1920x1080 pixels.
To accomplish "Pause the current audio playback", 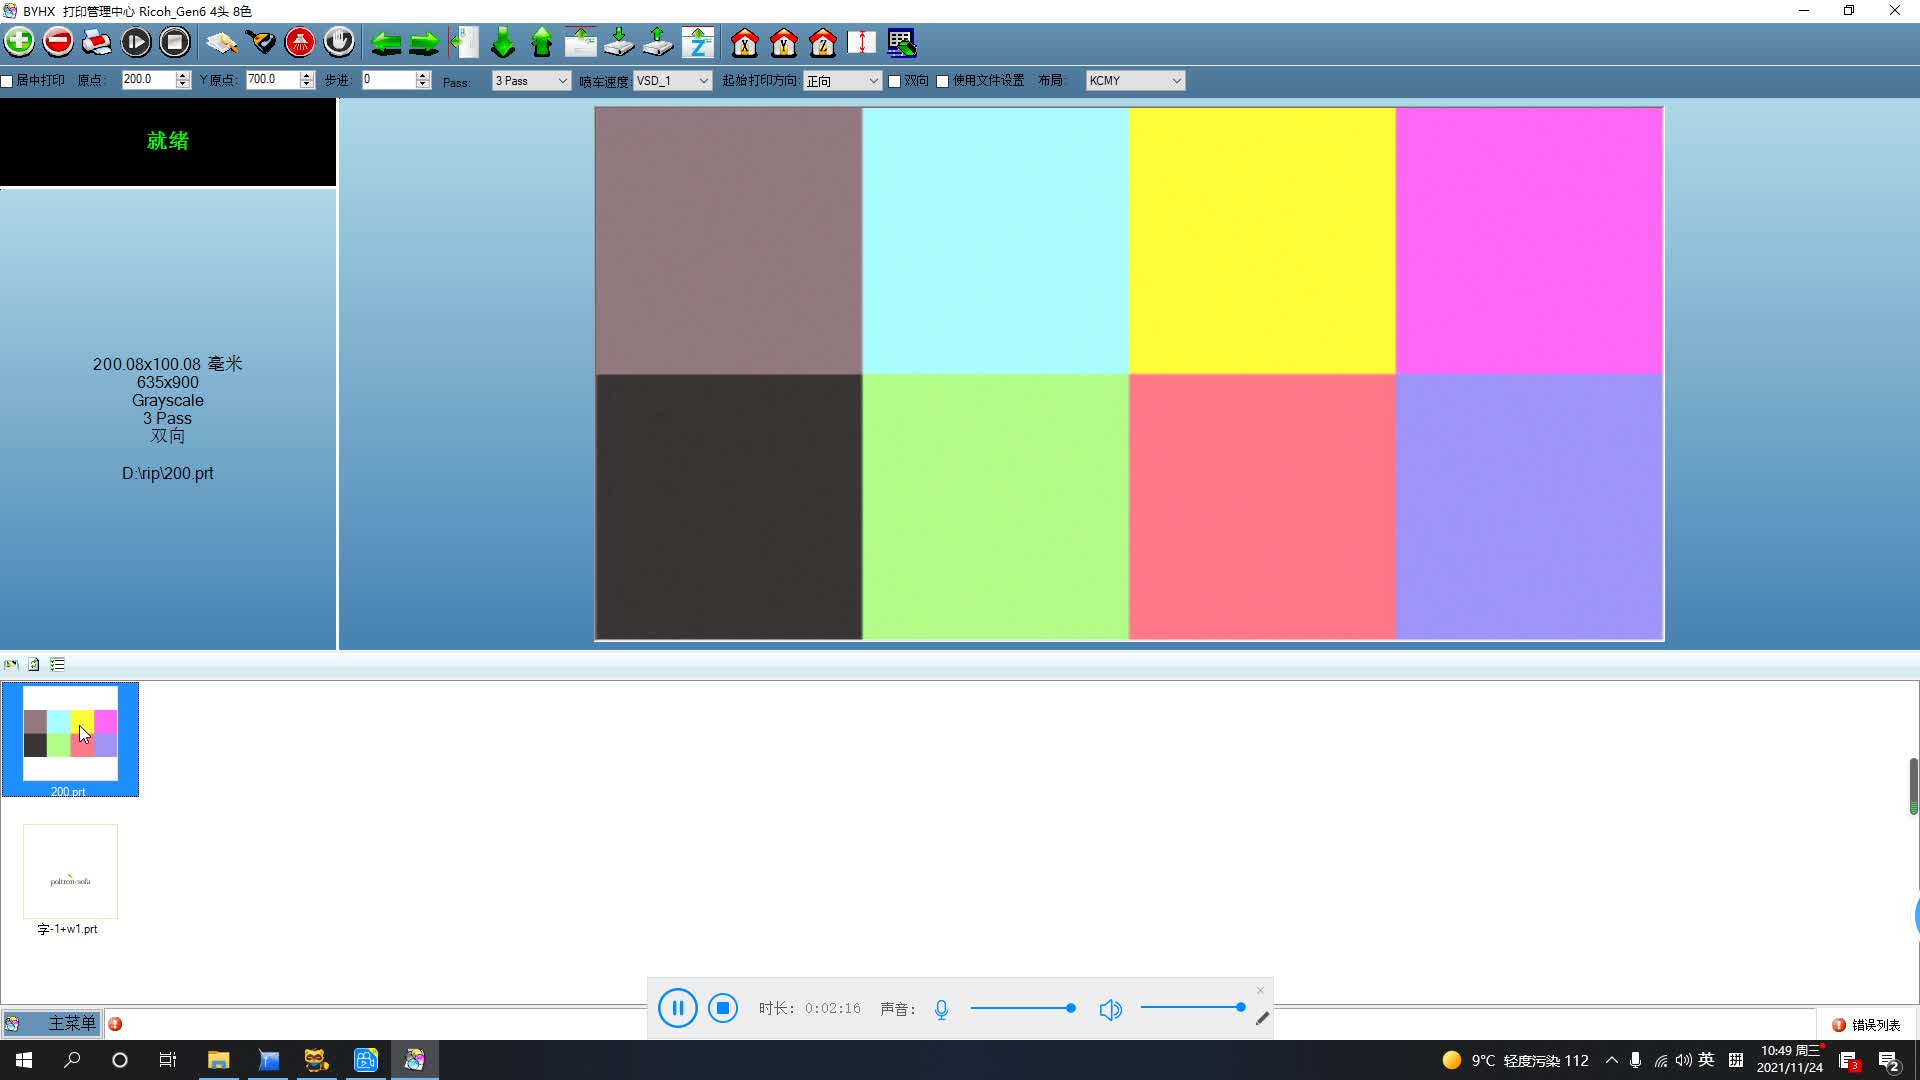I will (676, 1009).
